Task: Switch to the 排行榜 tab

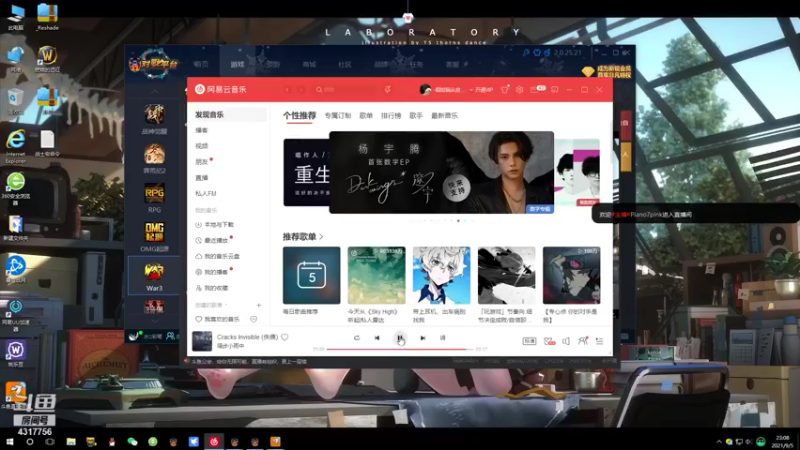Action: tap(391, 116)
